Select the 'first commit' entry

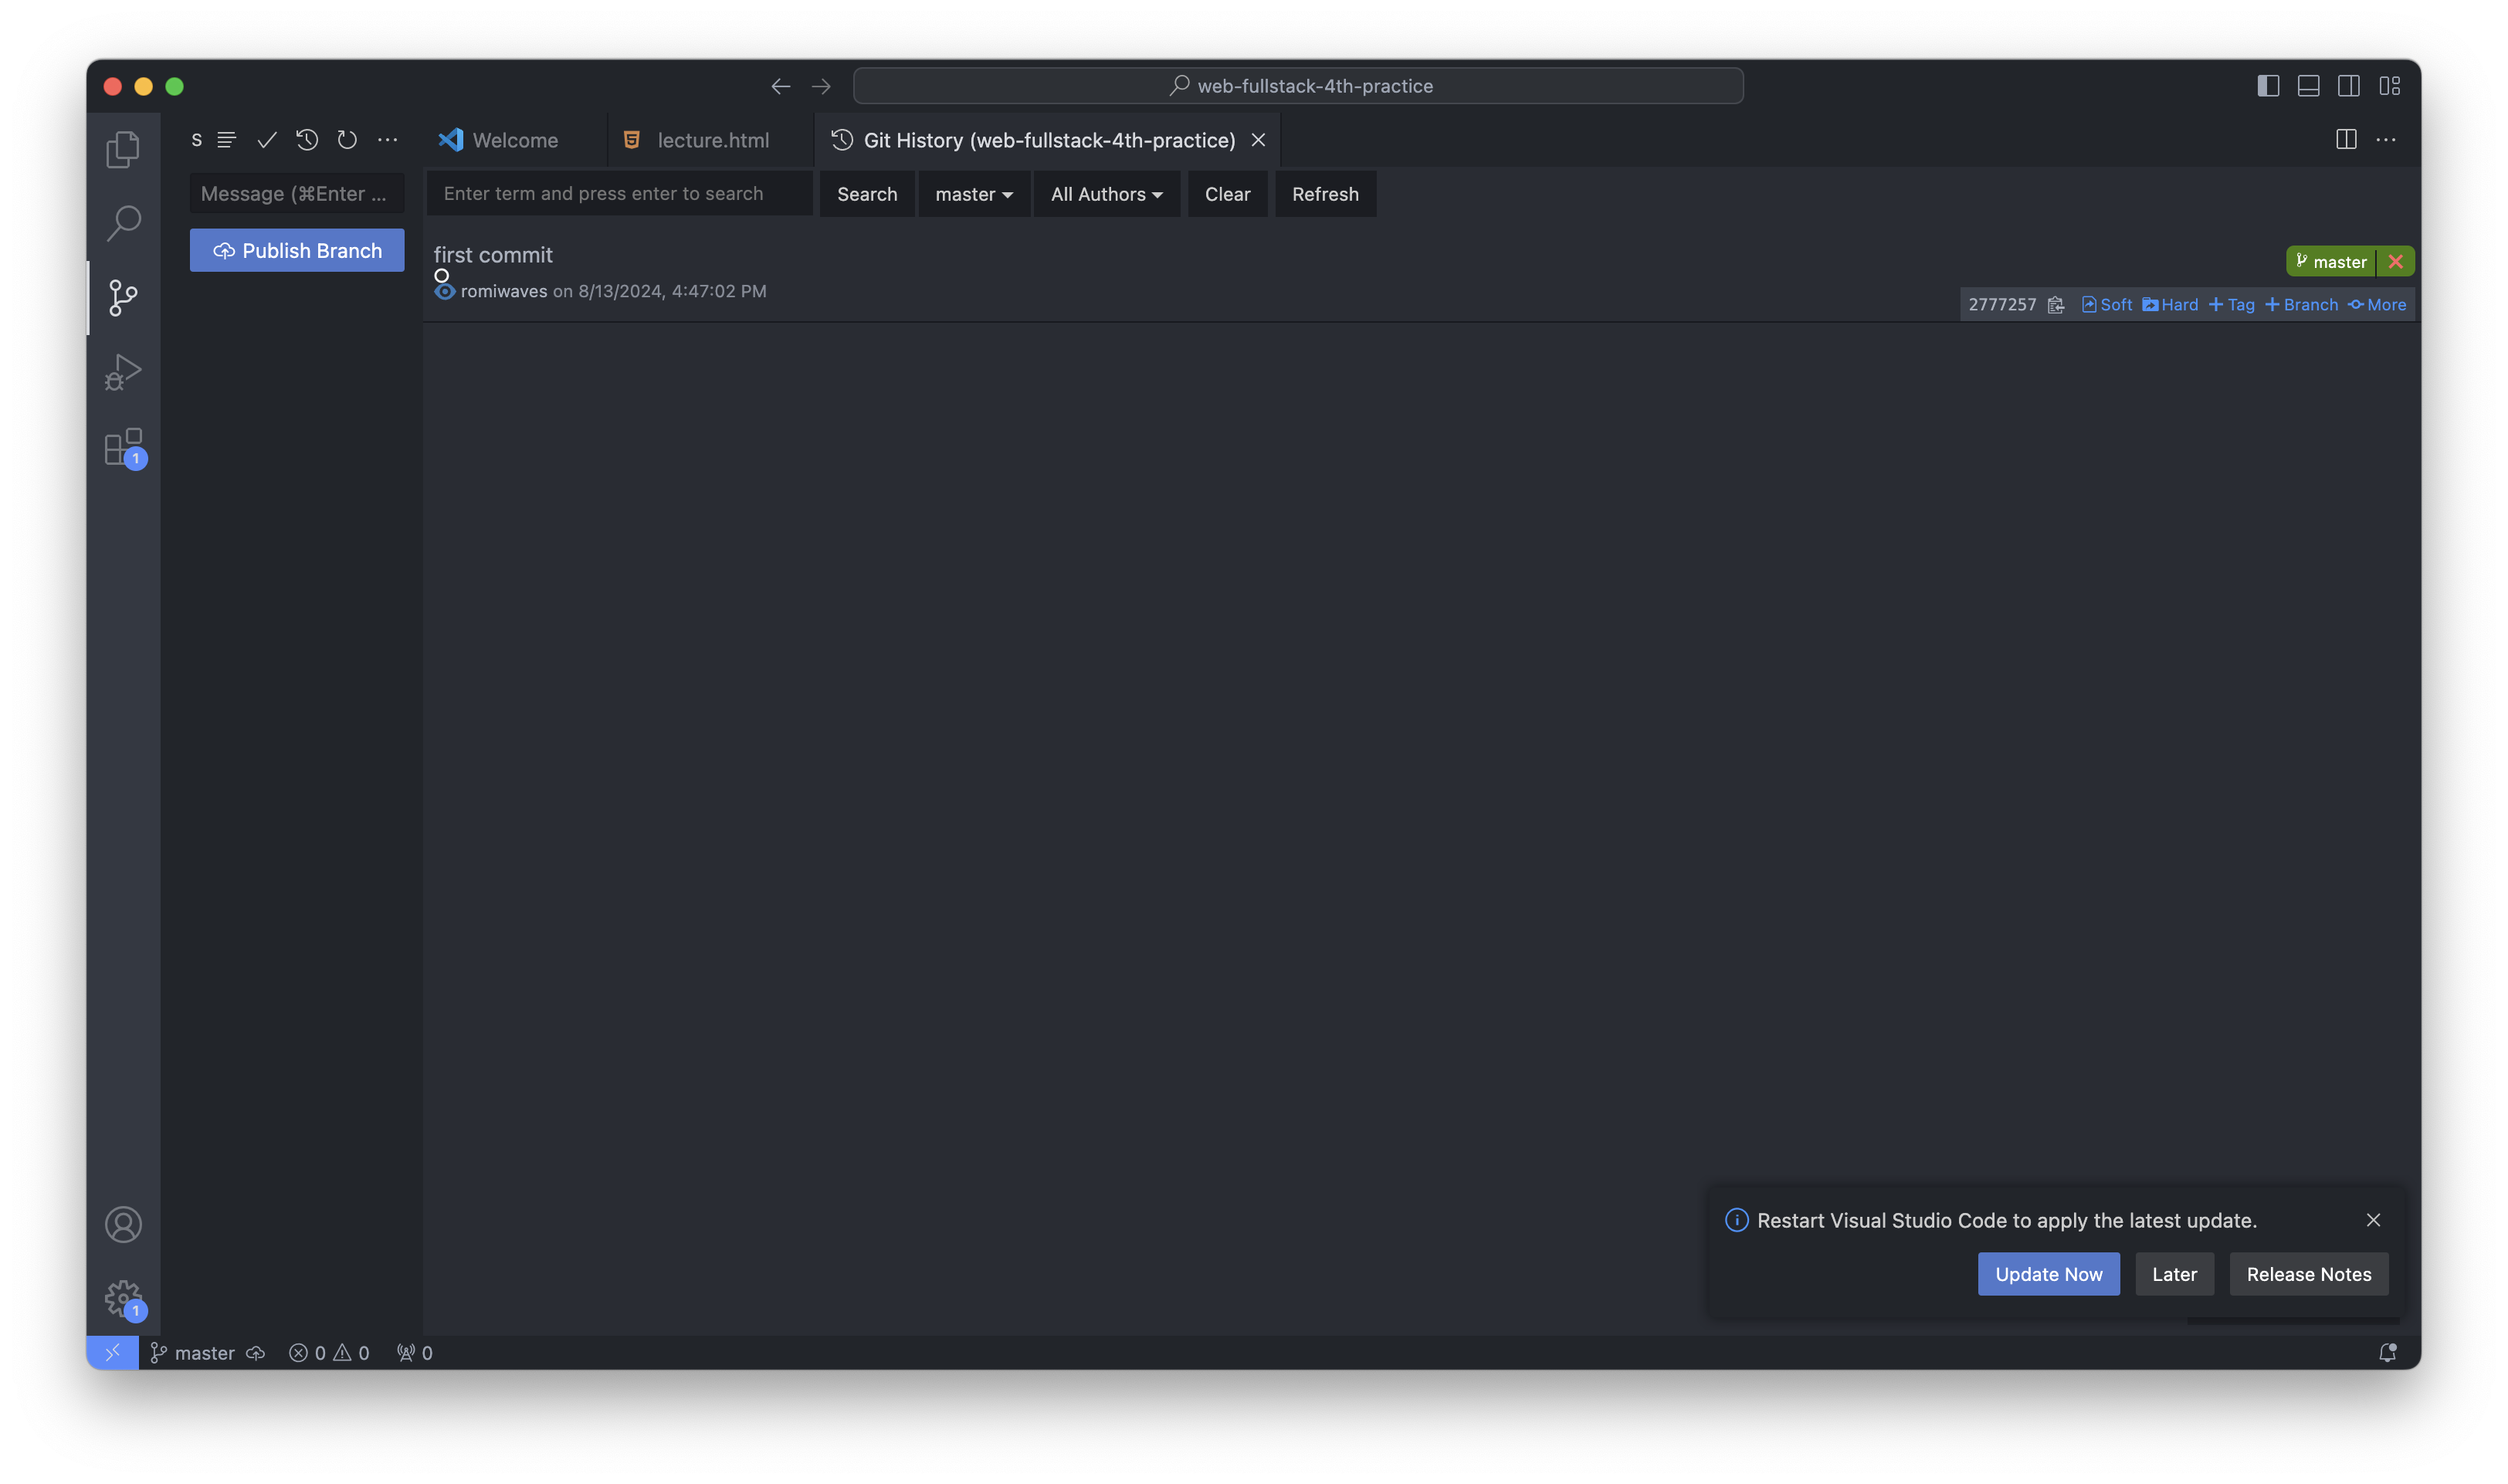click(x=493, y=255)
